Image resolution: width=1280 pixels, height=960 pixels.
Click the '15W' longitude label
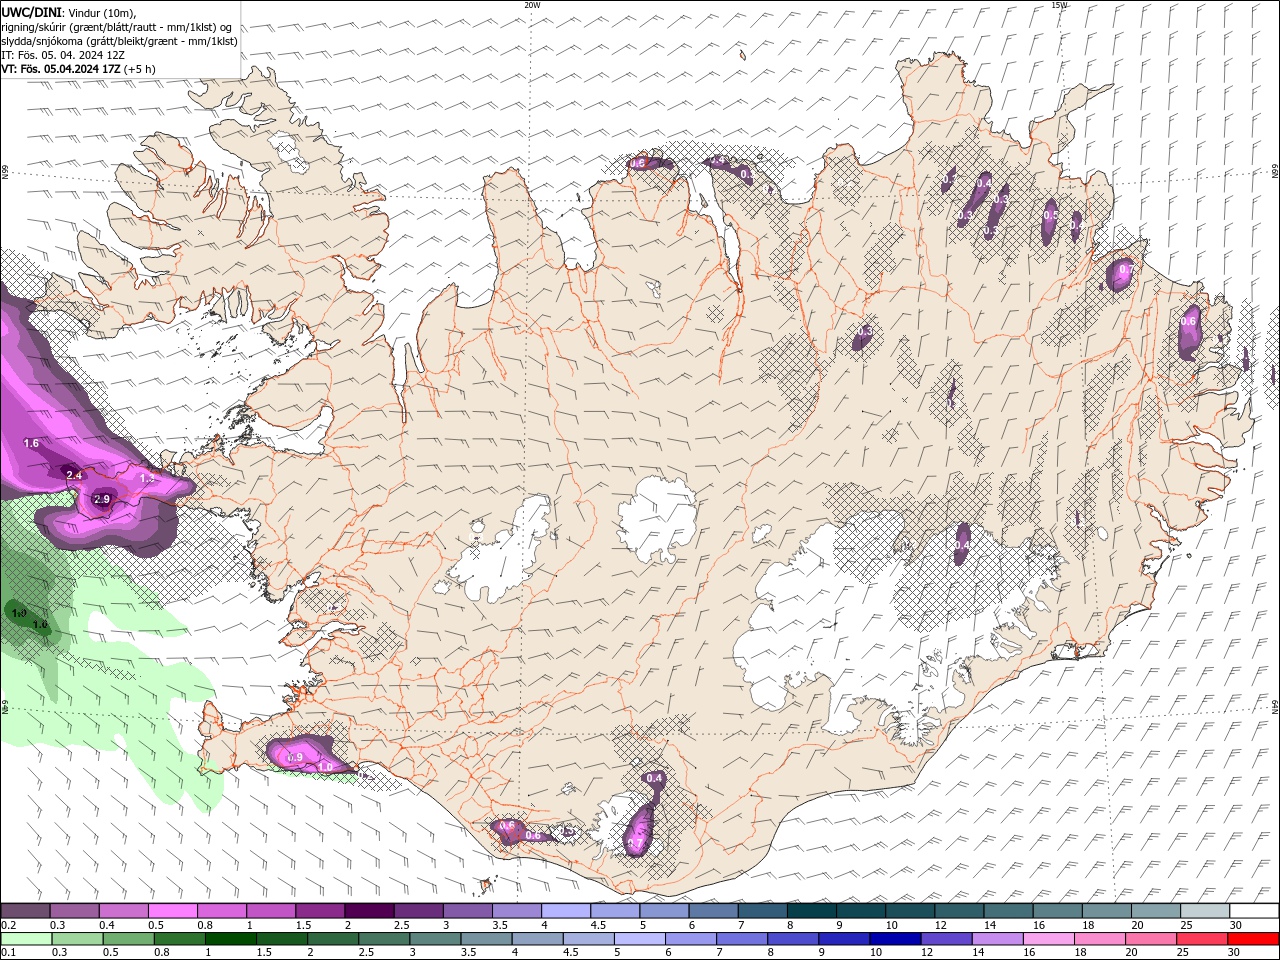1059,5
